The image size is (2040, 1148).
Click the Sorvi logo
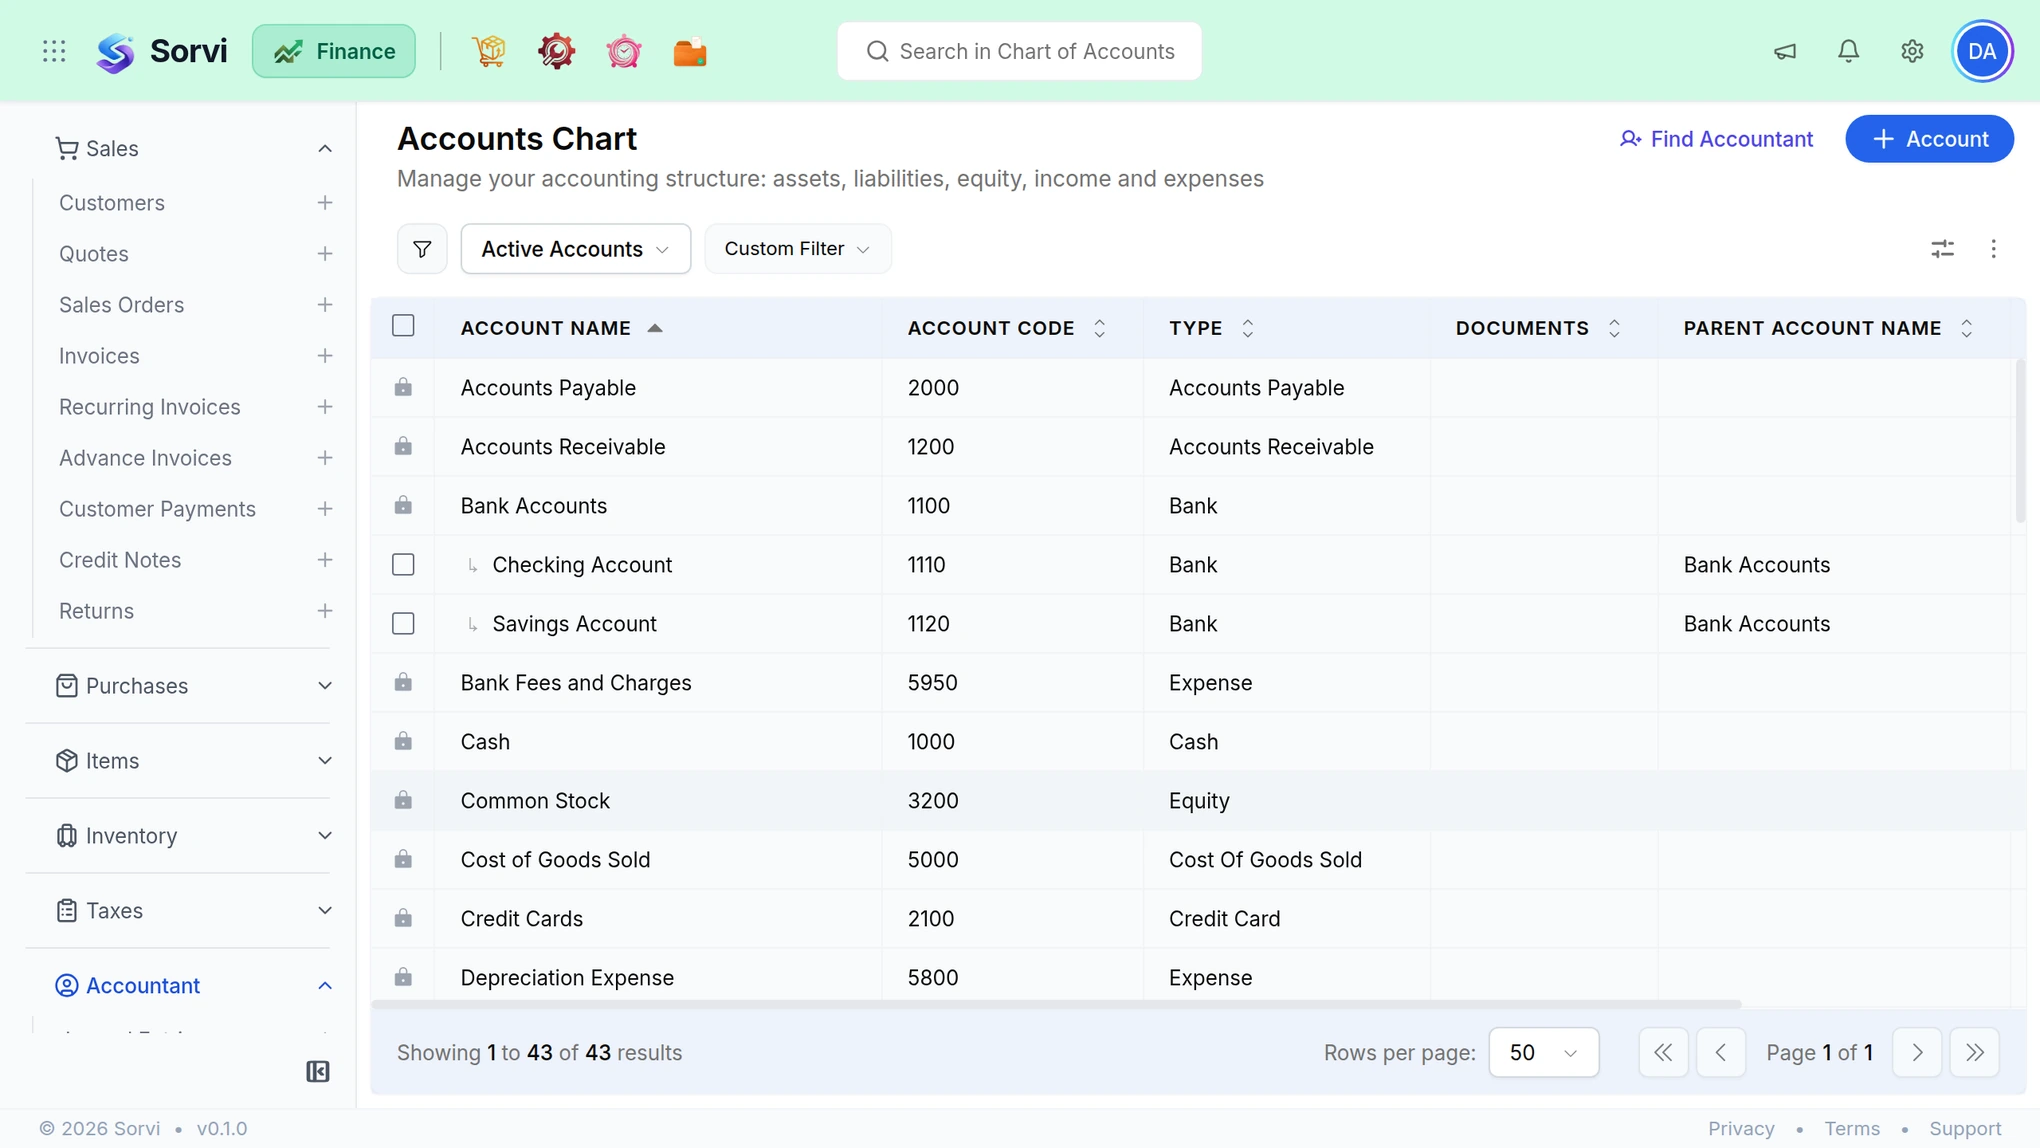[161, 51]
